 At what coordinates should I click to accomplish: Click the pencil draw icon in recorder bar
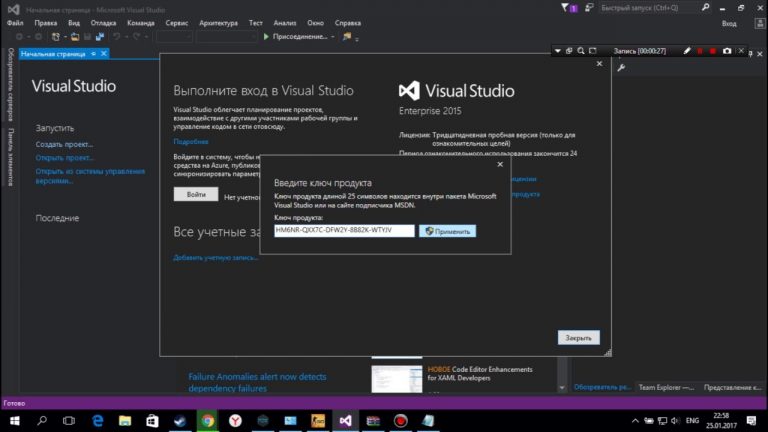point(687,51)
